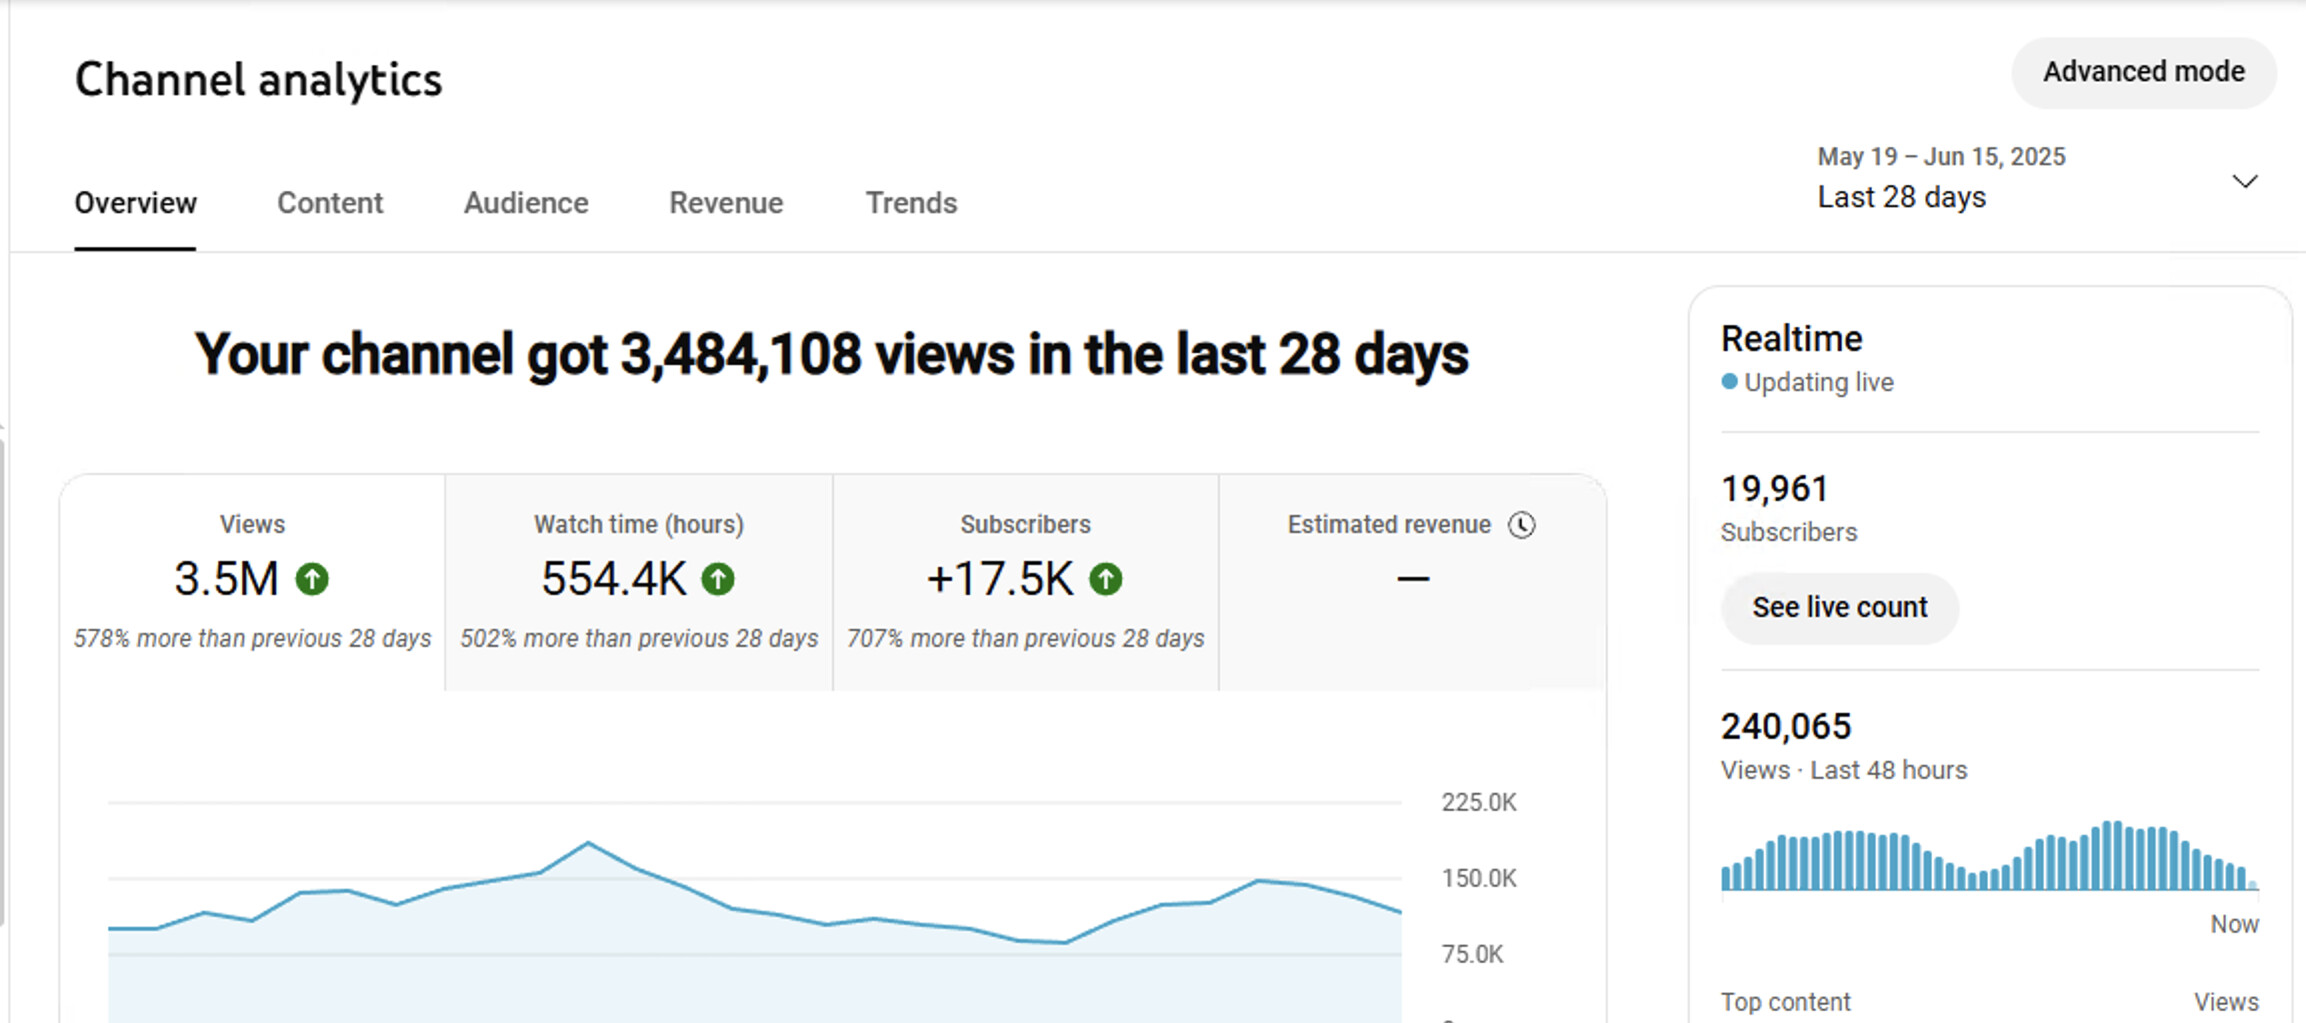Go to the Revenue tab

point(726,203)
